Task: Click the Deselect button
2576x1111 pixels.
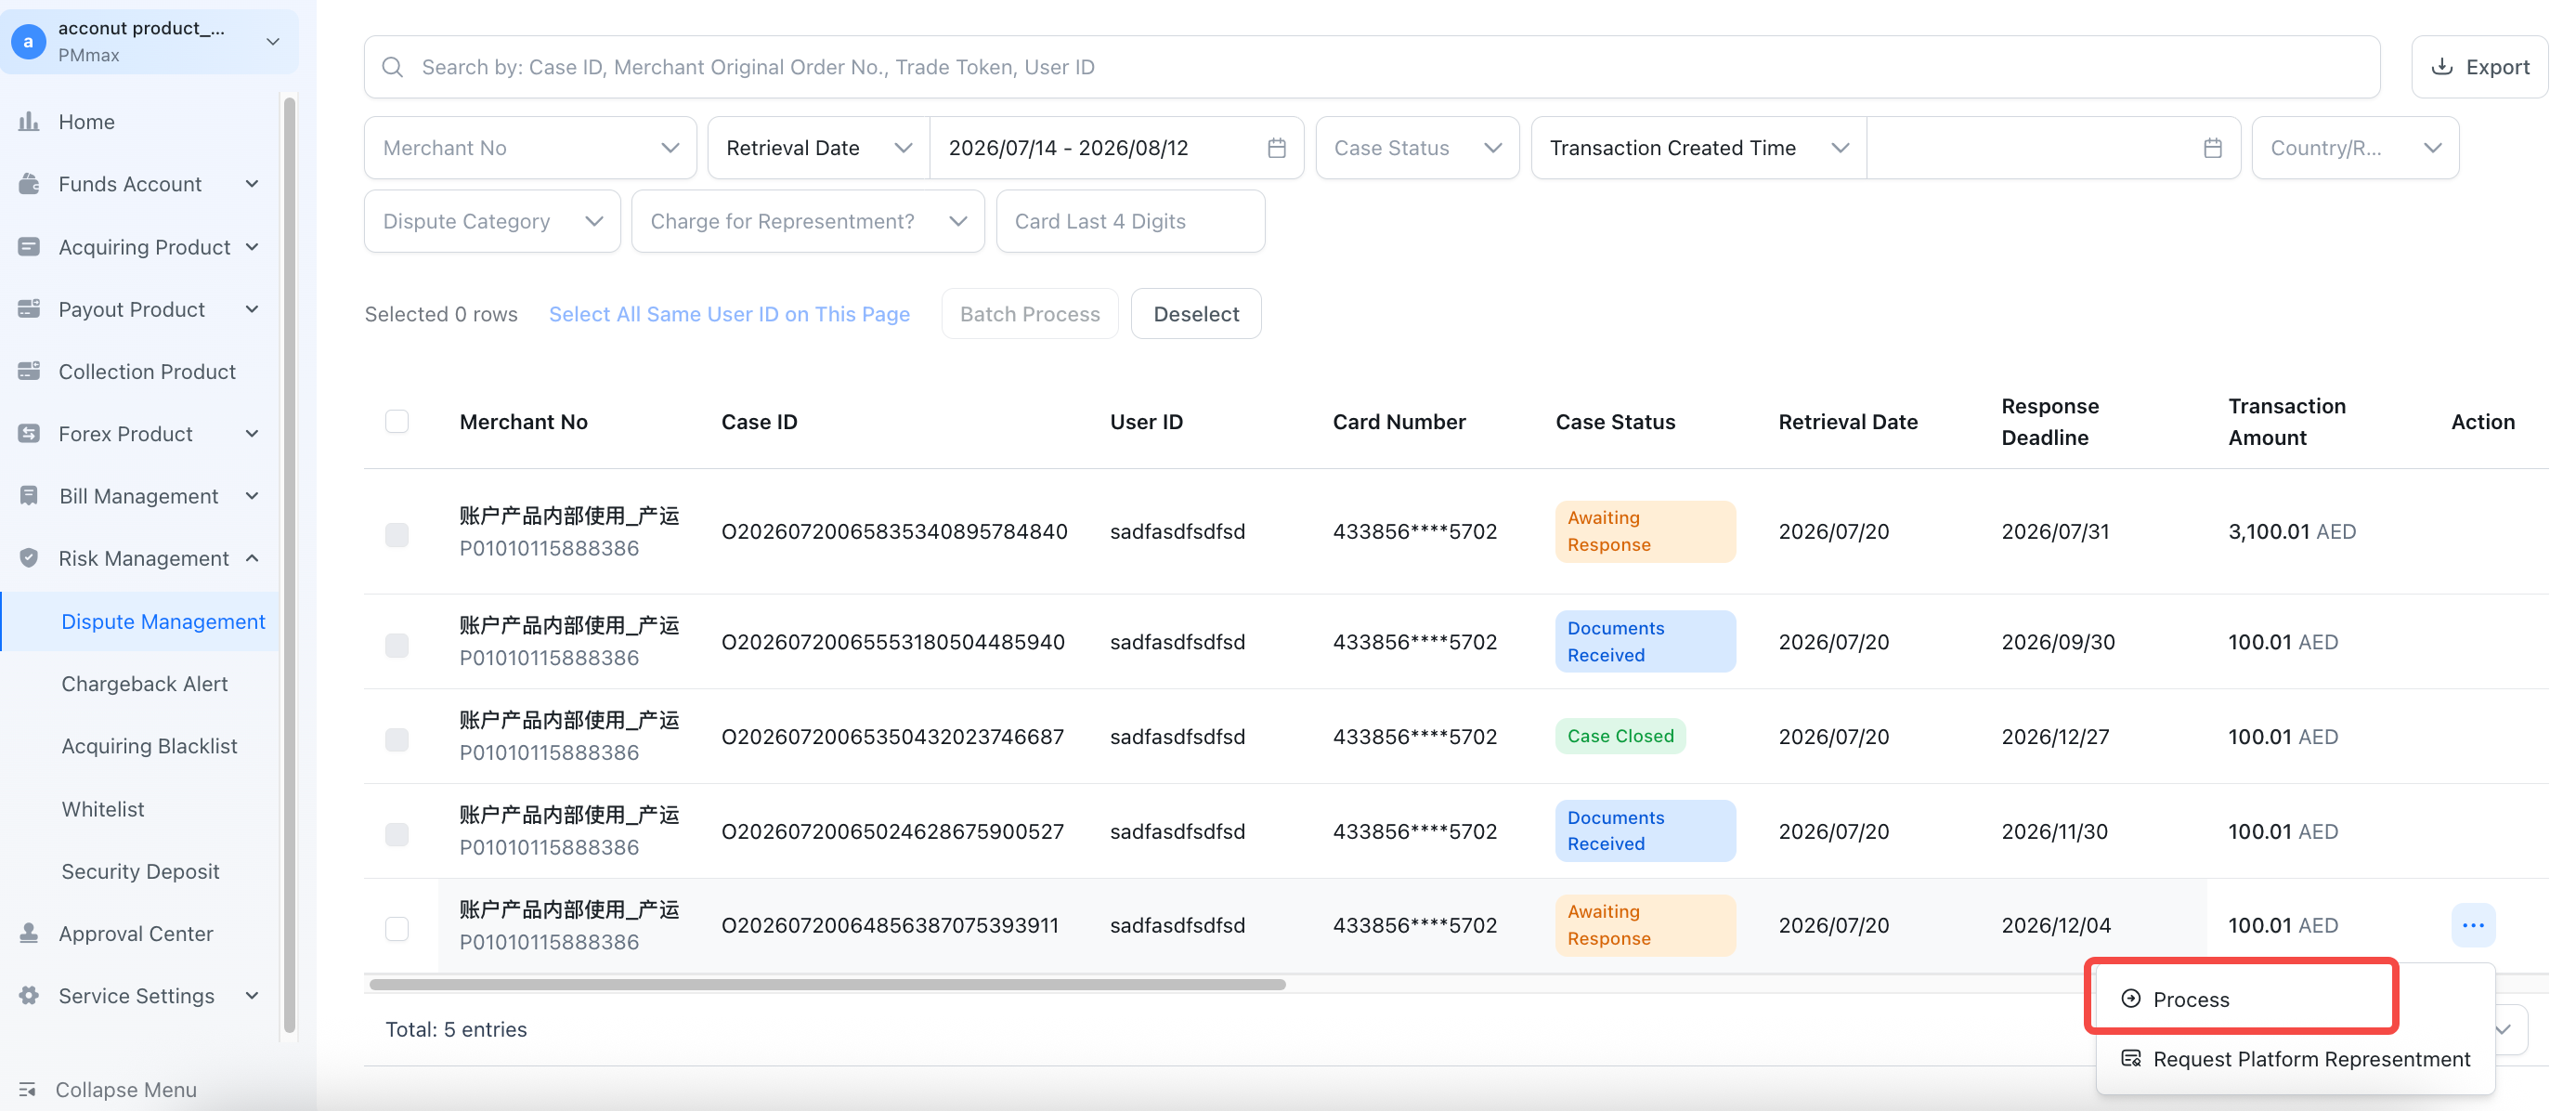Action: point(1196,314)
